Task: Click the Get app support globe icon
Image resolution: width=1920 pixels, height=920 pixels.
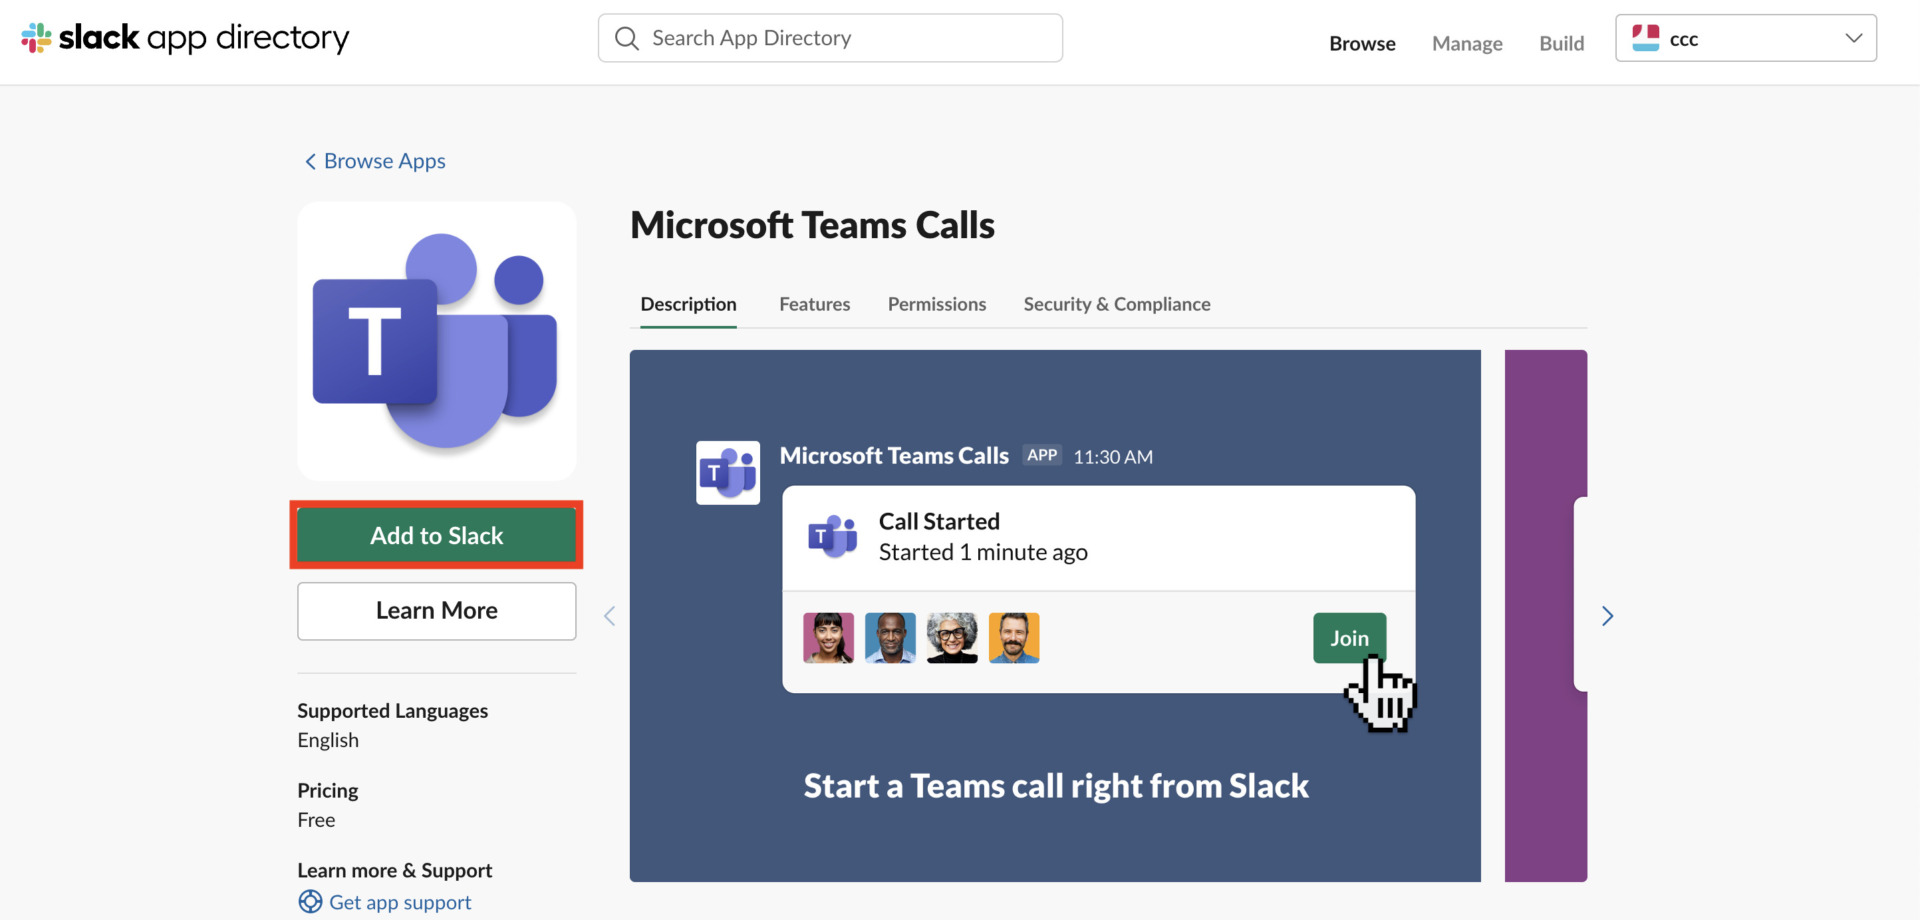Action: pyautogui.click(x=310, y=901)
